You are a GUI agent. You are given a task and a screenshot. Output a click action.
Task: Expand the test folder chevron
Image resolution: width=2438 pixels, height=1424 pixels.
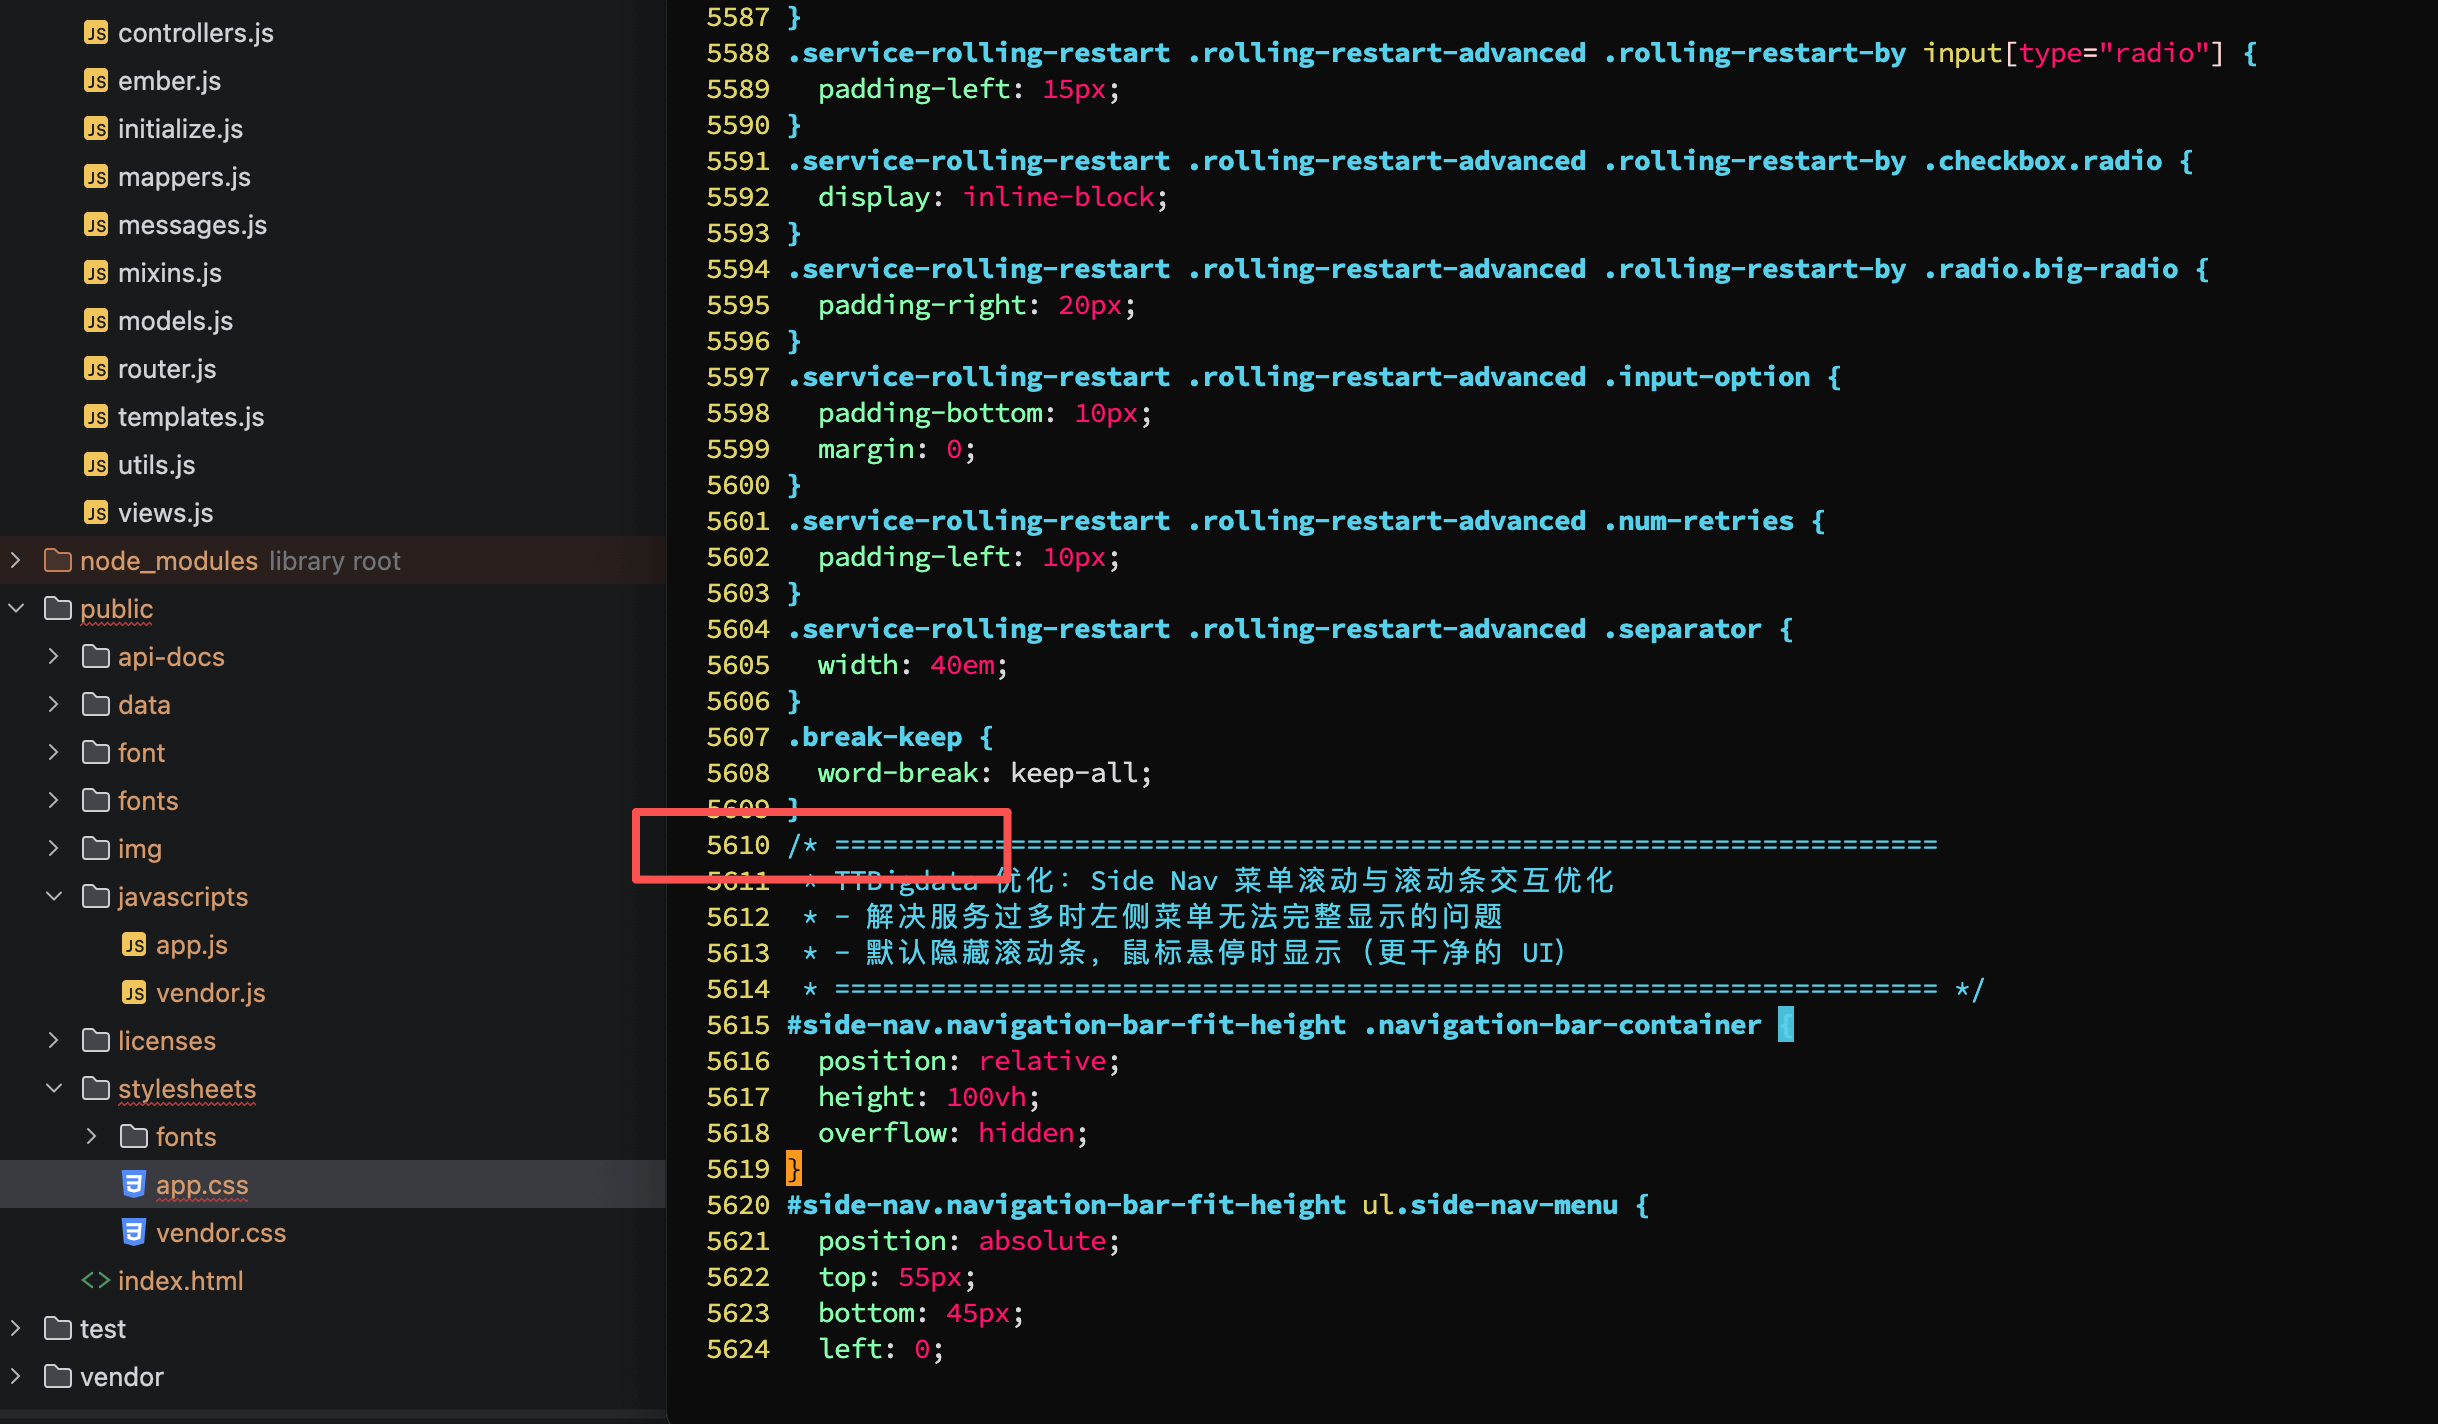[16, 1328]
